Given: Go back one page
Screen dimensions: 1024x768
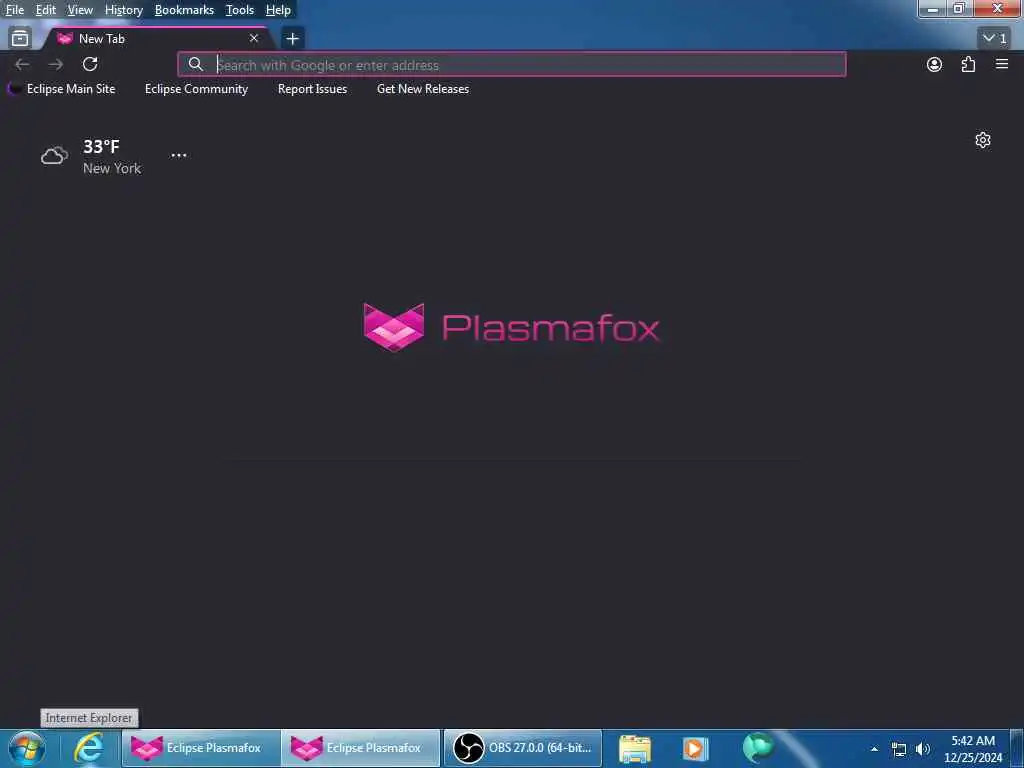Looking at the screenshot, I should tap(22, 64).
